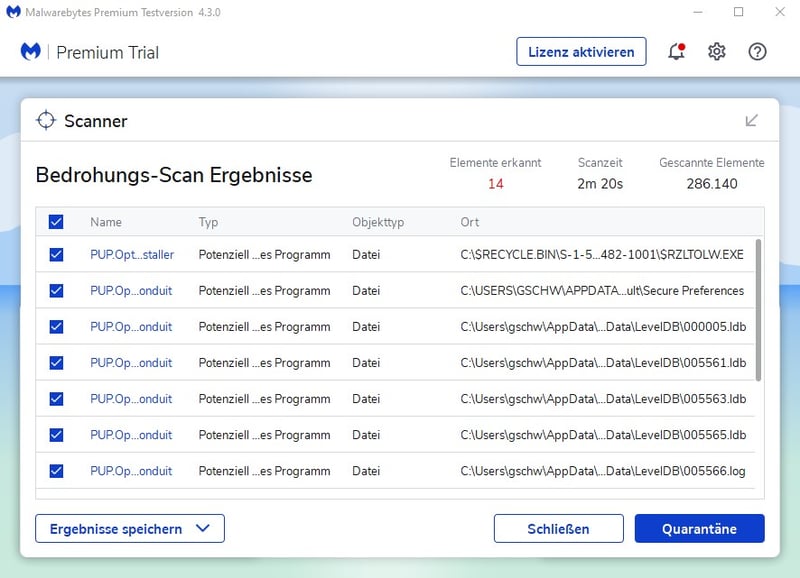The image size is (800, 578).
Task: Open the Ergebnisse speichern dropdown
Action: tap(130, 529)
